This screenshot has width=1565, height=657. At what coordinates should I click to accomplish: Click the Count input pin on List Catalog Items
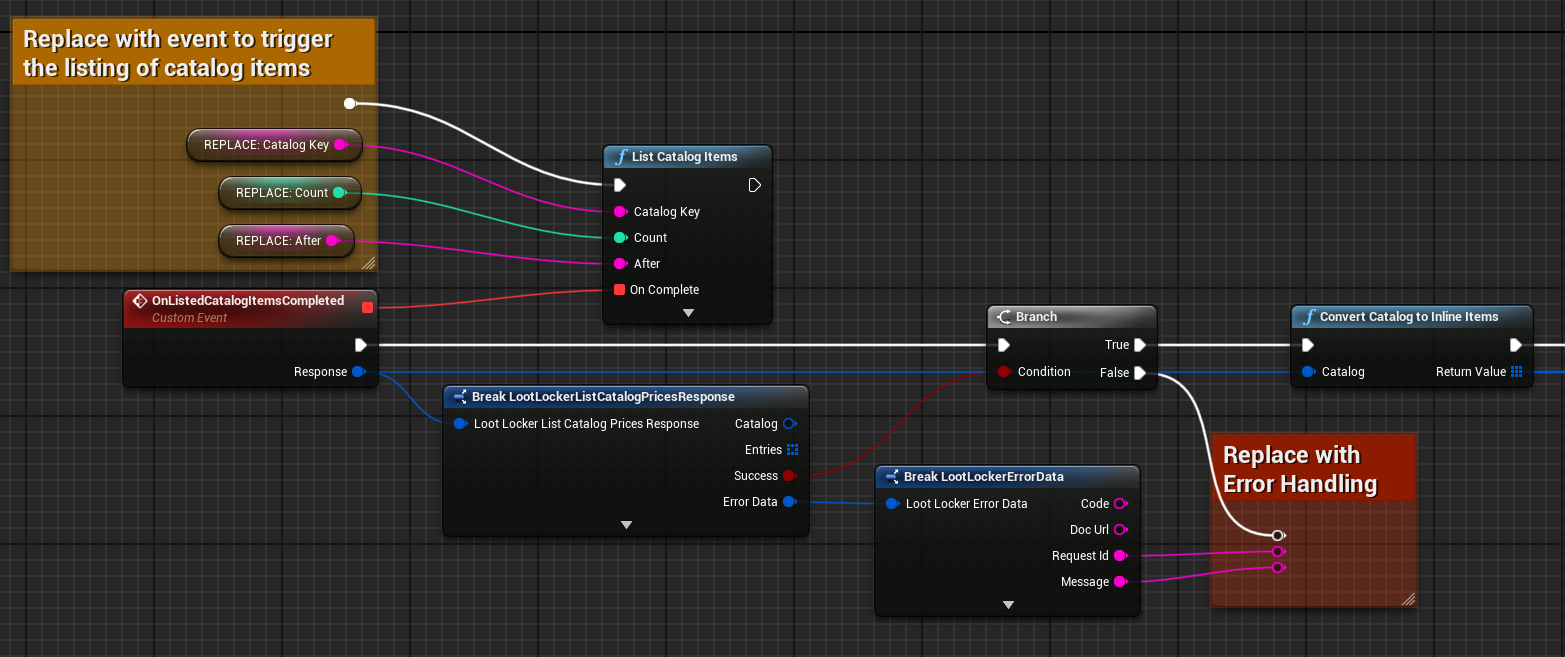pos(620,238)
